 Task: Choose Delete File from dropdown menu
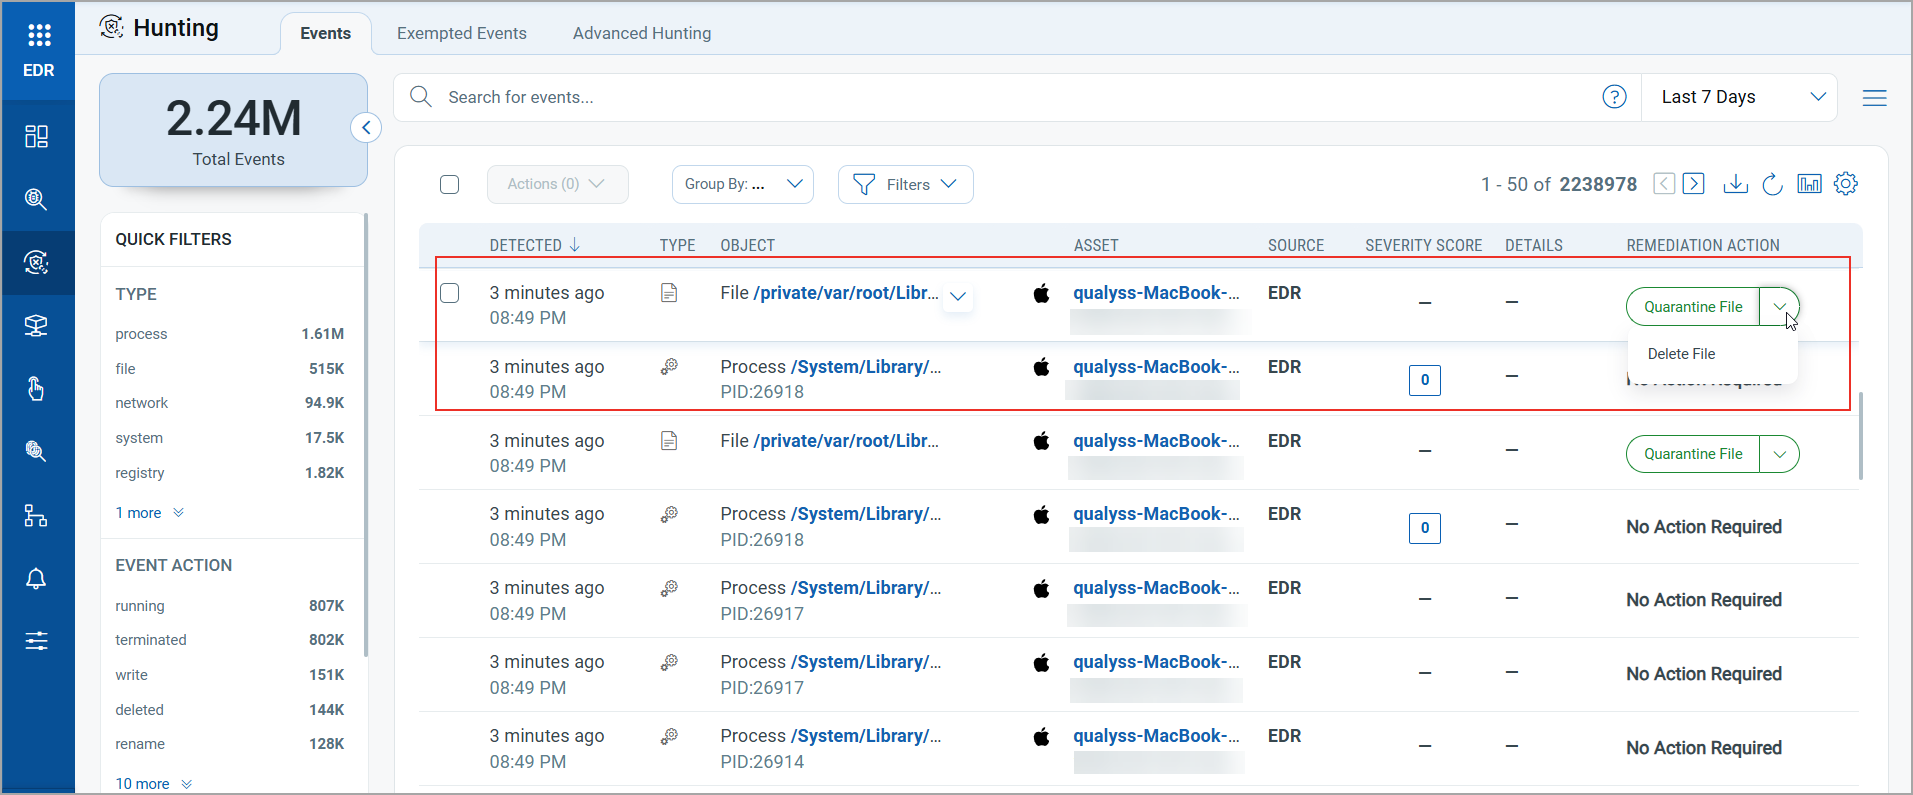coord(1681,354)
